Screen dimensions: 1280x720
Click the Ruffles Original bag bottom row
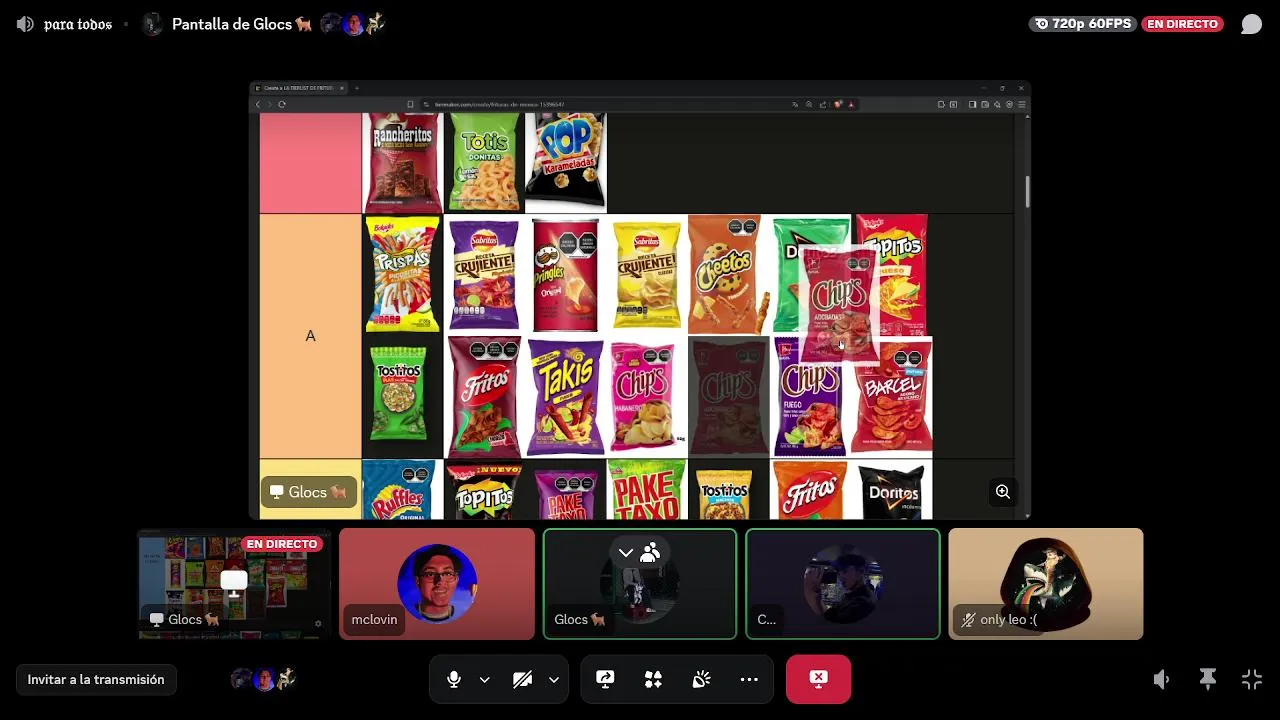[402, 490]
